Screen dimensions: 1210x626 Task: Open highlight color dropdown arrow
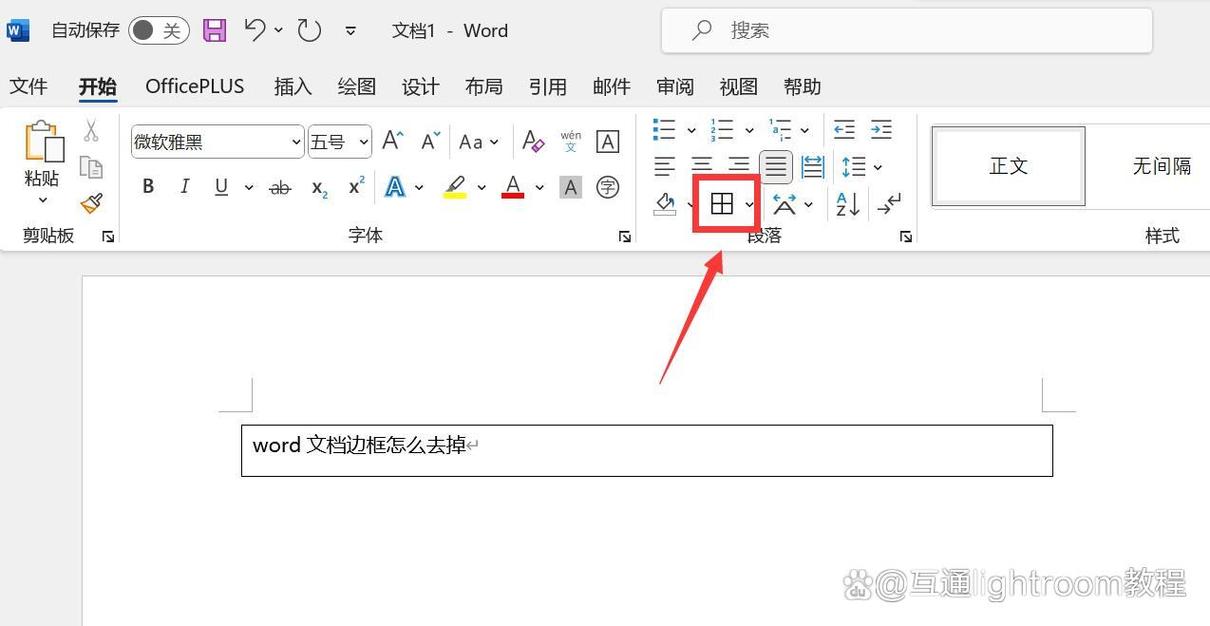pos(481,187)
